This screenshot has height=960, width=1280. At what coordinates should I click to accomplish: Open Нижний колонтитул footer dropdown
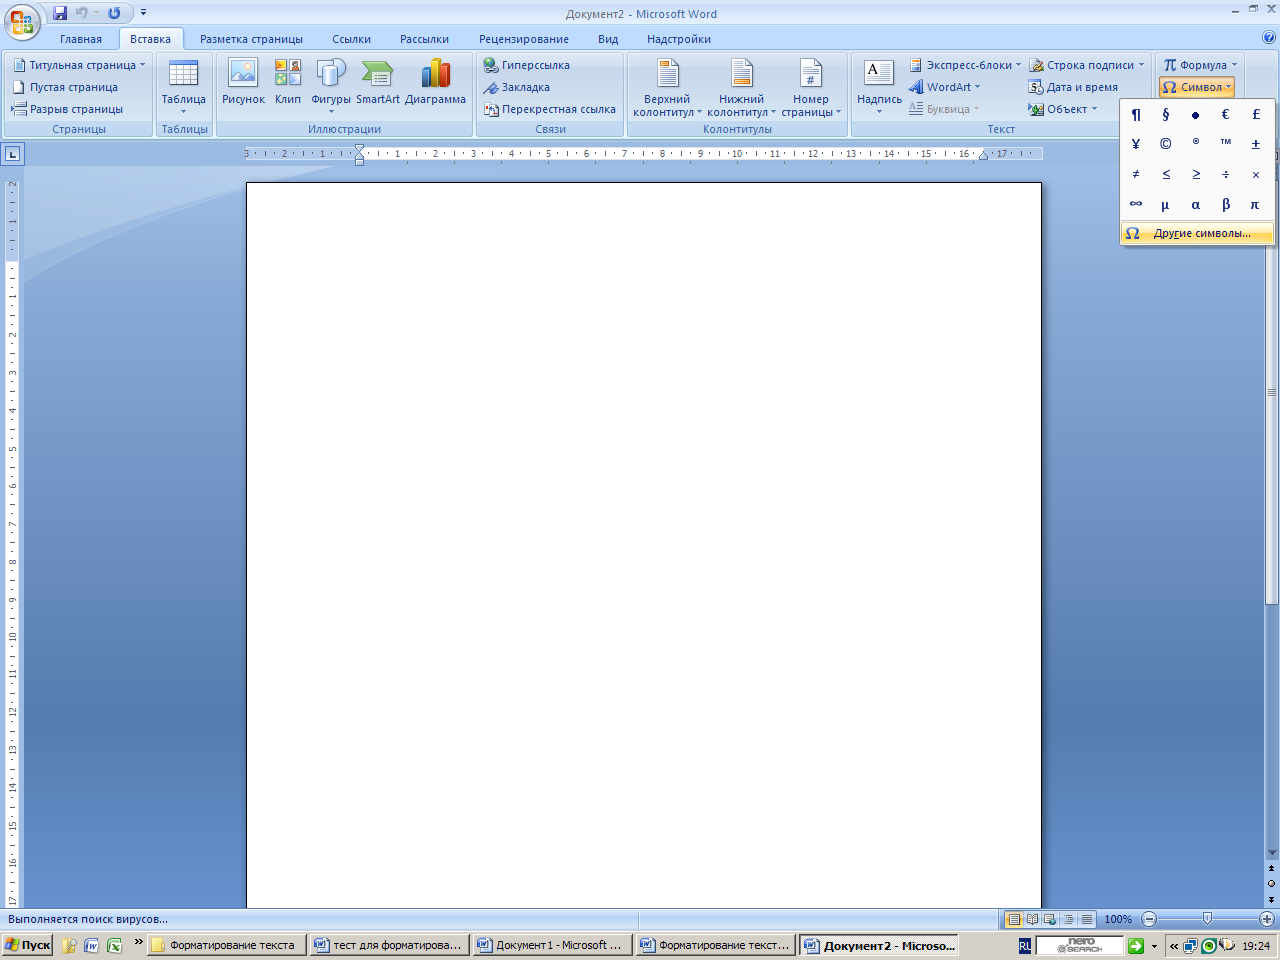tap(741, 88)
